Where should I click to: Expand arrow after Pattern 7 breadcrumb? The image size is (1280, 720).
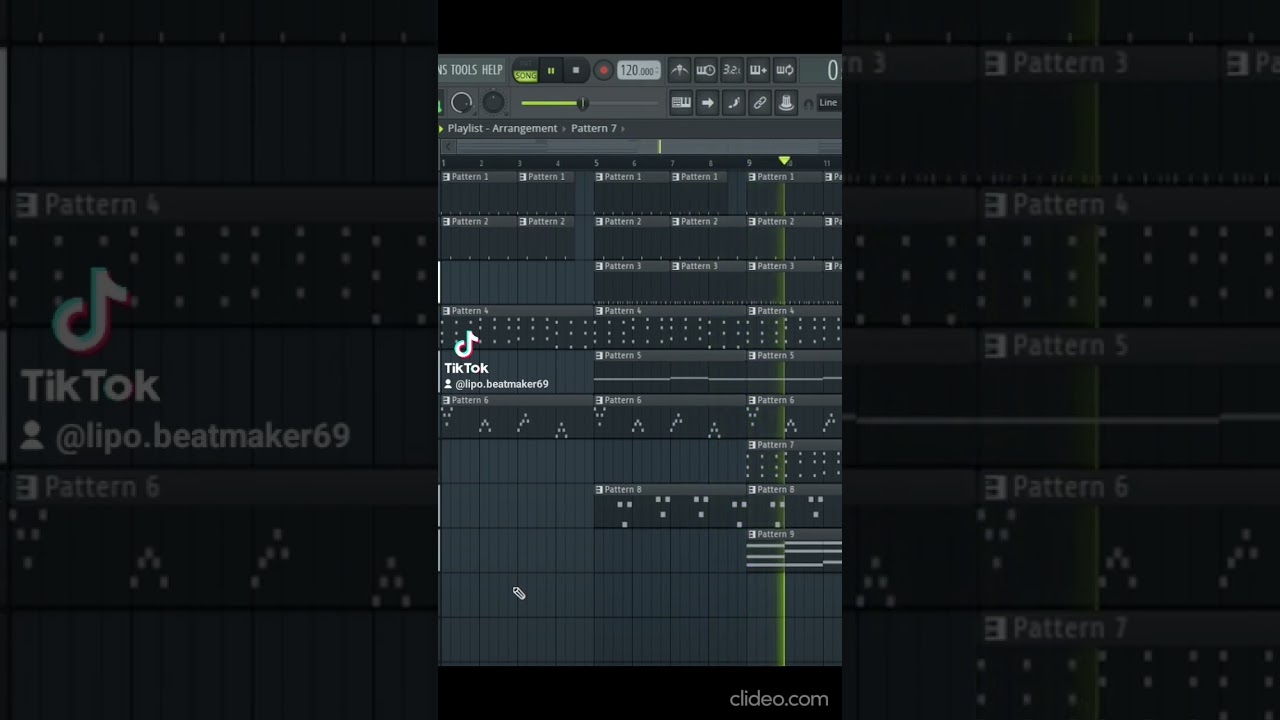(623, 128)
